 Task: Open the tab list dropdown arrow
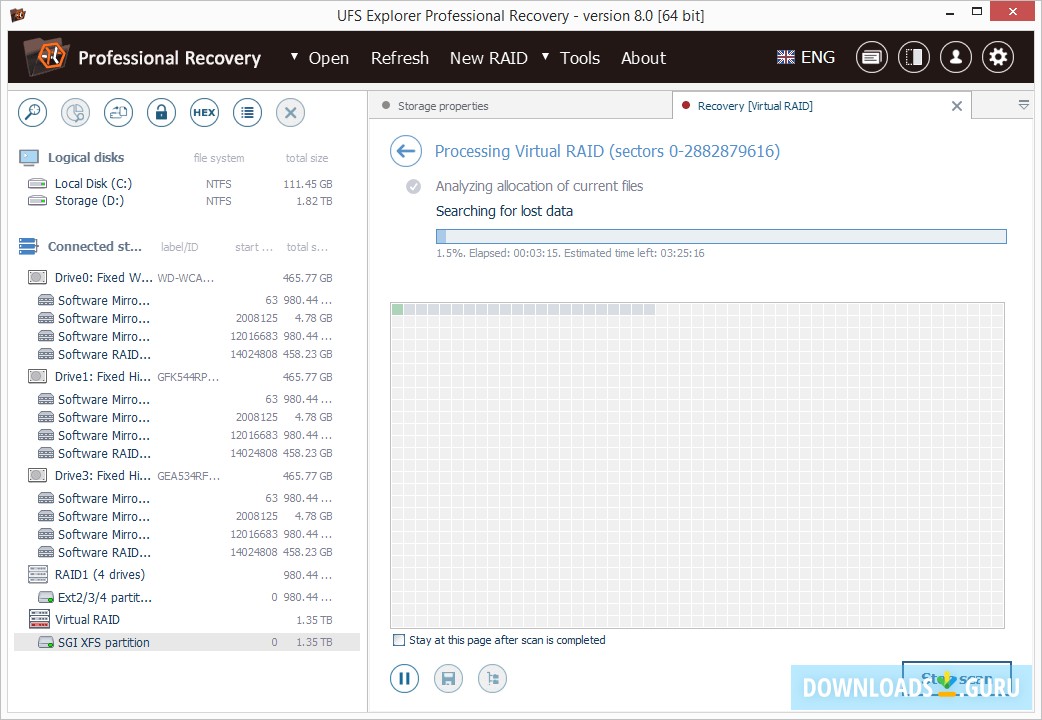pyautogui.click(x=1023, y=105)
